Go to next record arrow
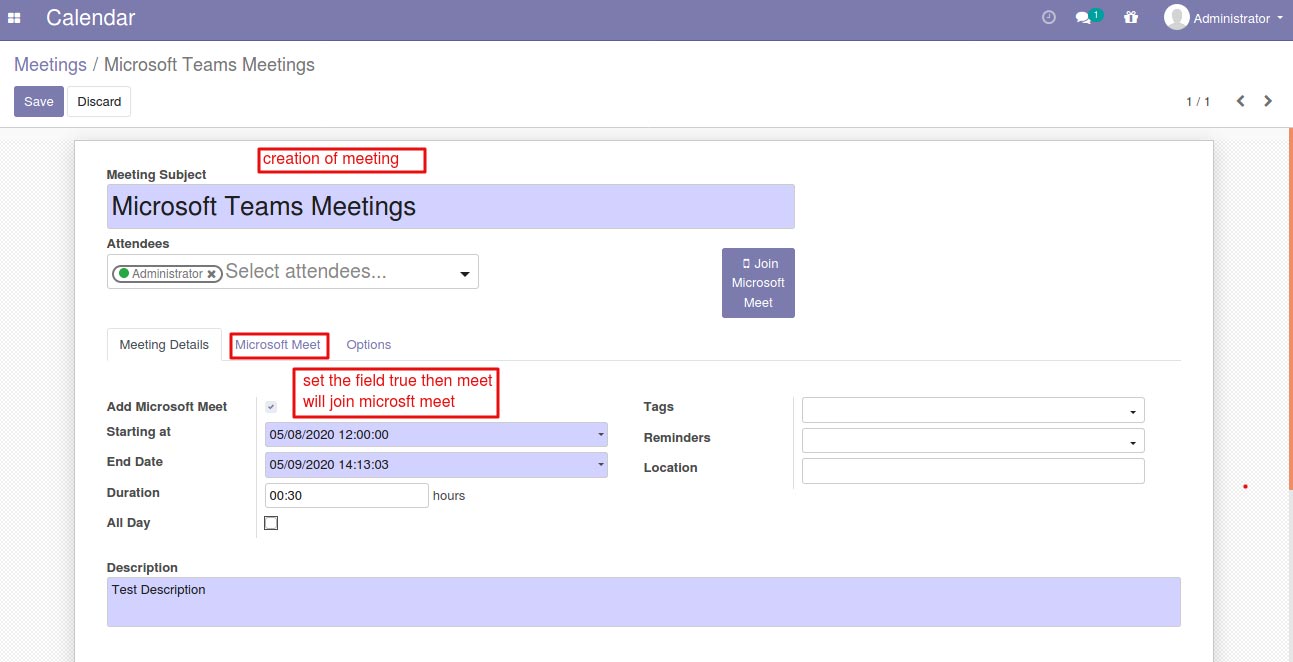The image size is (1293, 662). (1268, 101)
